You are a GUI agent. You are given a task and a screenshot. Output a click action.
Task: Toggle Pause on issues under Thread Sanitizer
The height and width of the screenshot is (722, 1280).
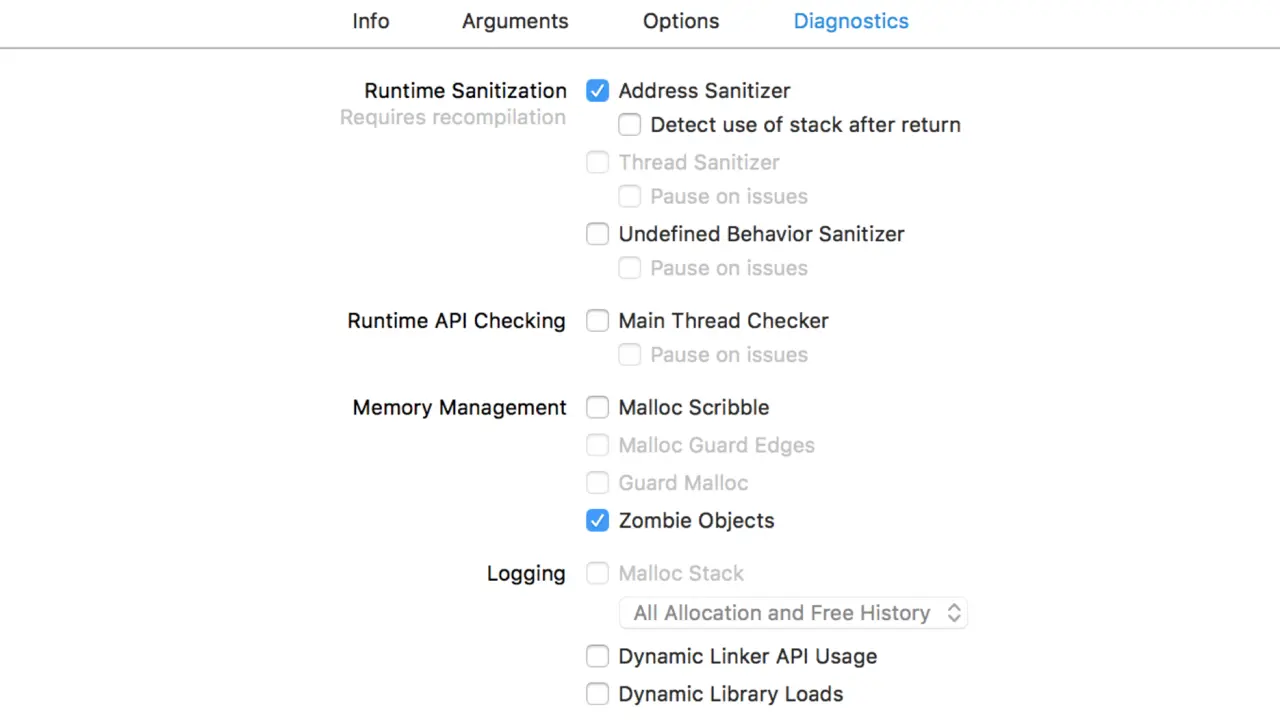[629, 197]
